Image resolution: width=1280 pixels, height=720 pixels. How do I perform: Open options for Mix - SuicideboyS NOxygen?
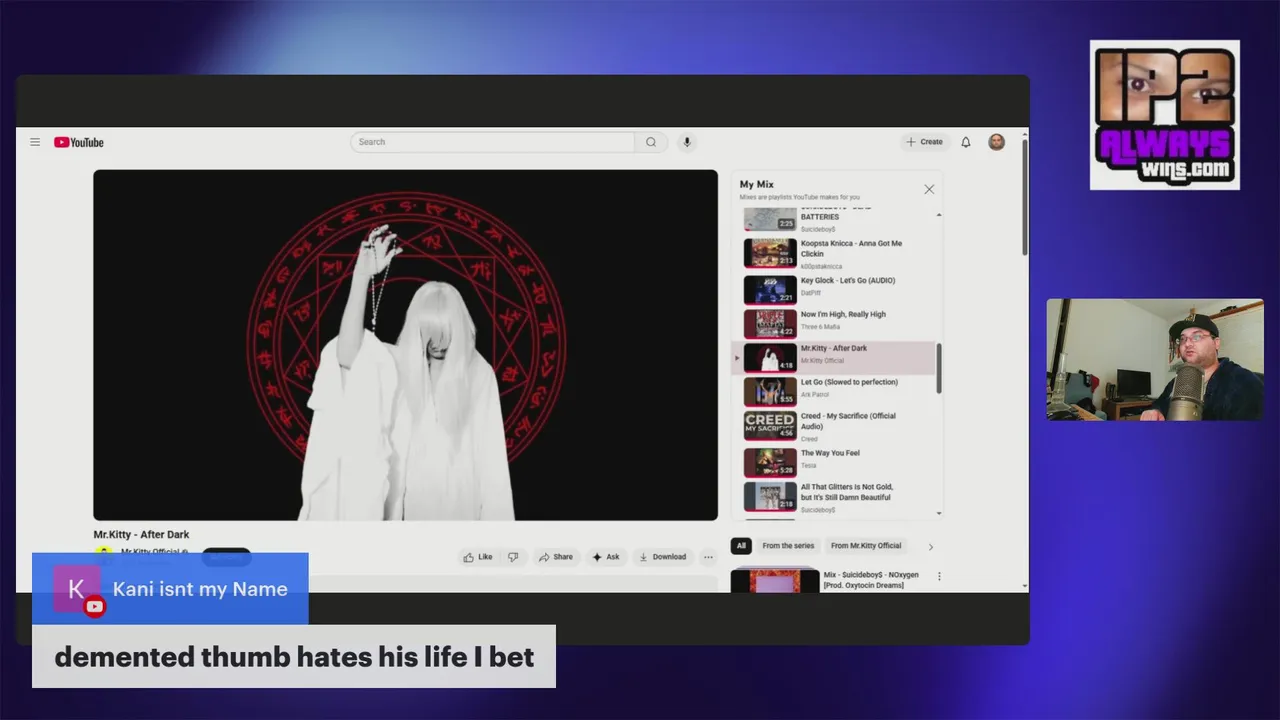939,576
